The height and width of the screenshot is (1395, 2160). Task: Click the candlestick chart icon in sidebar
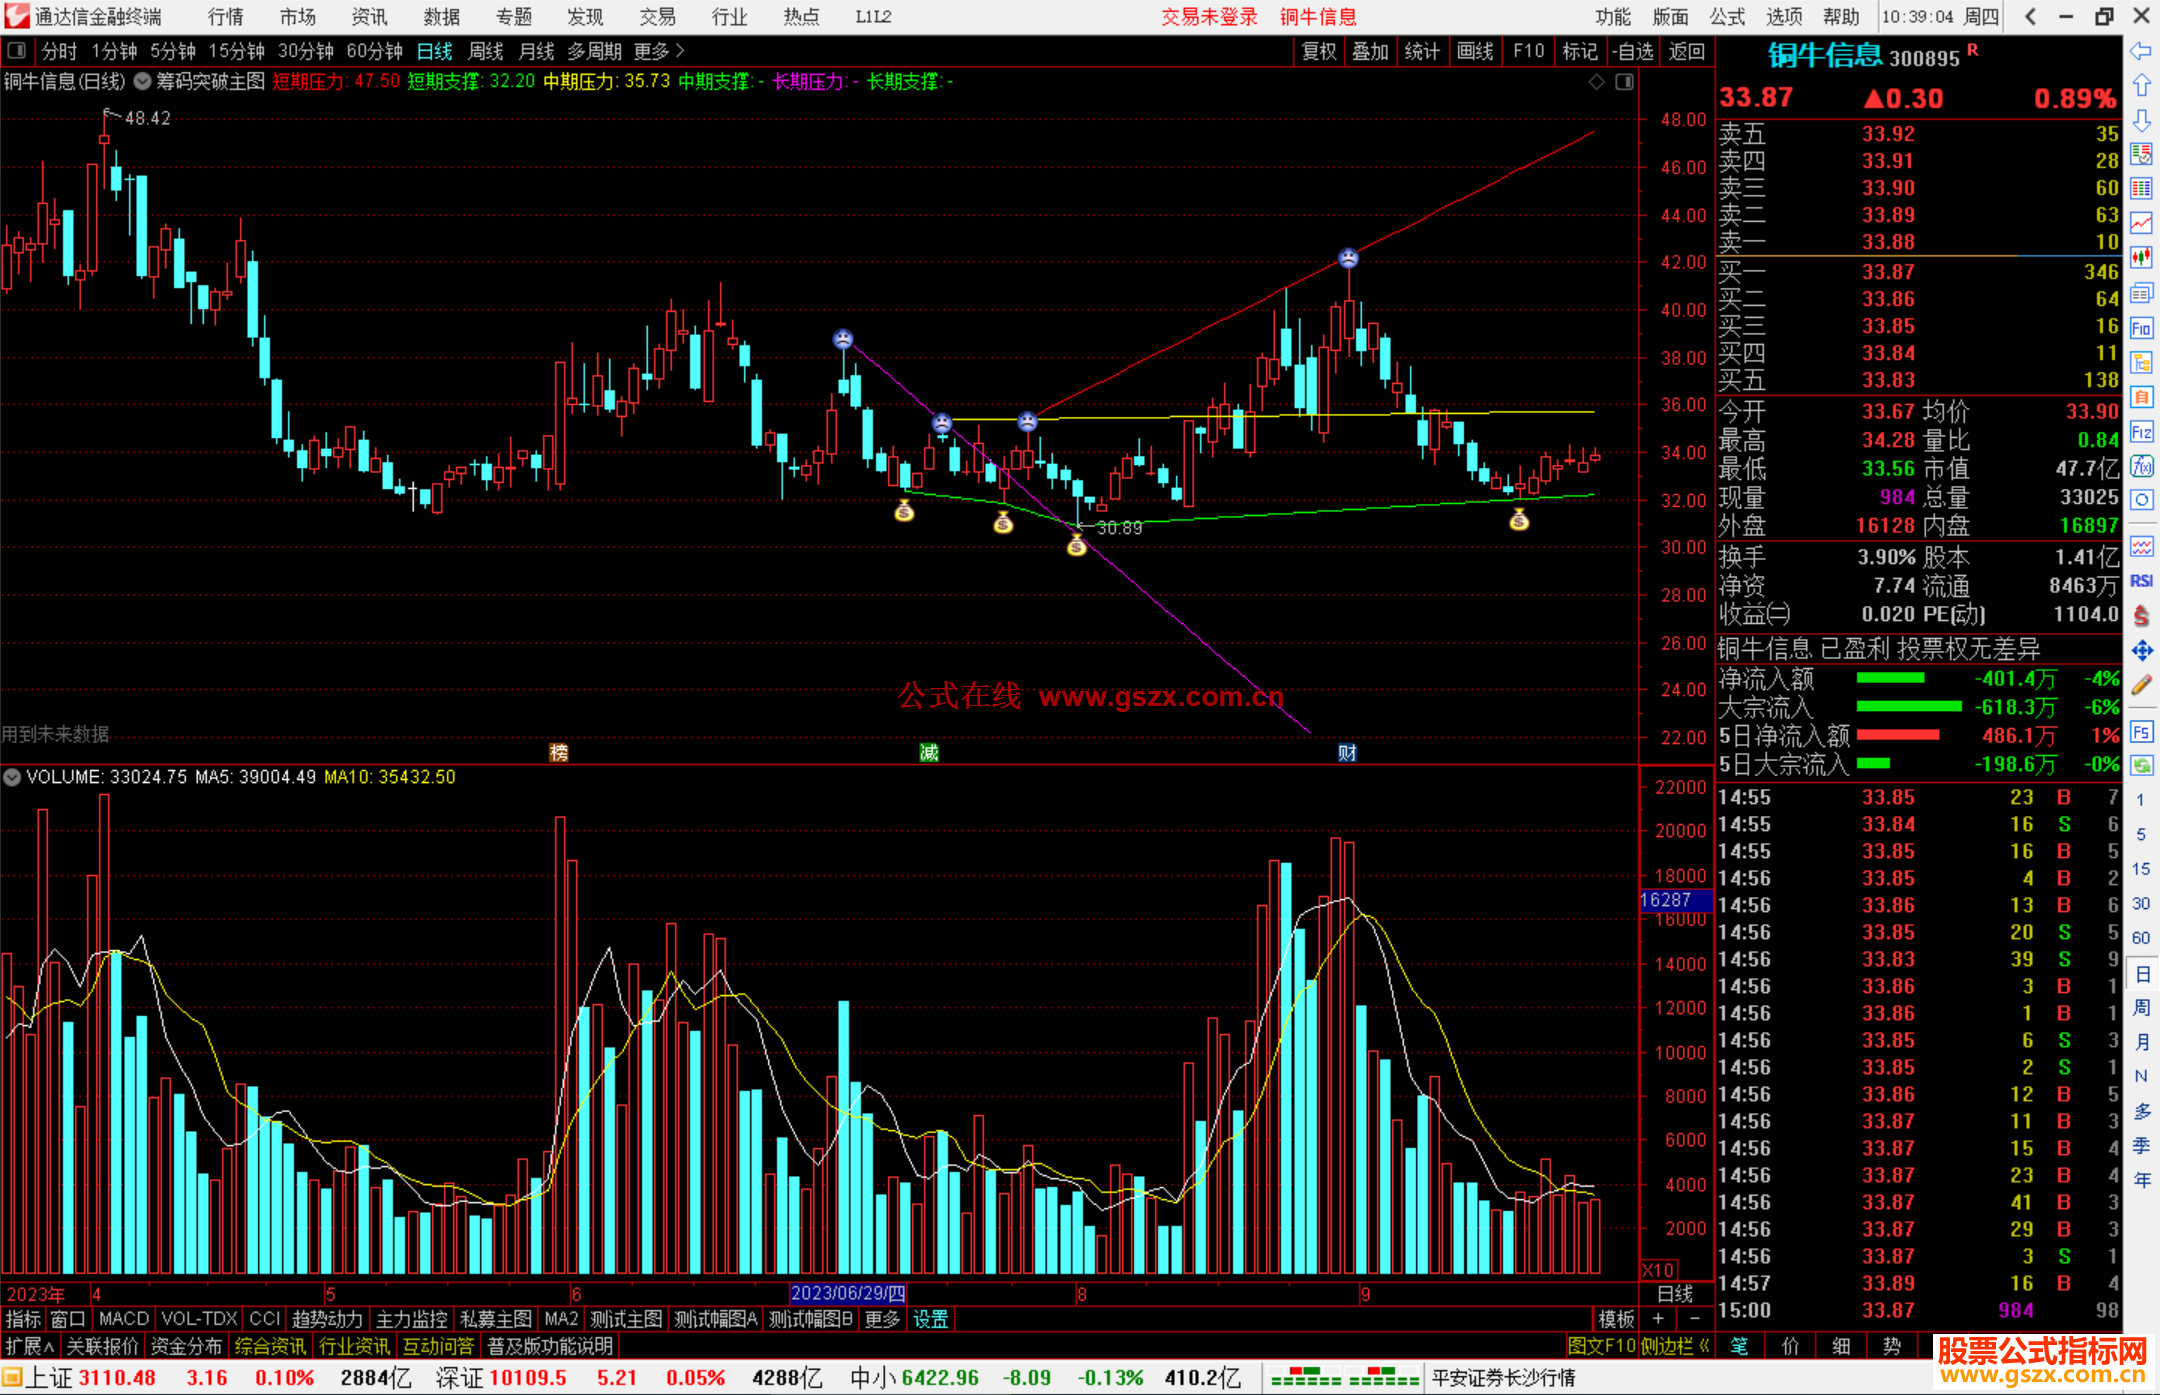2141,257
